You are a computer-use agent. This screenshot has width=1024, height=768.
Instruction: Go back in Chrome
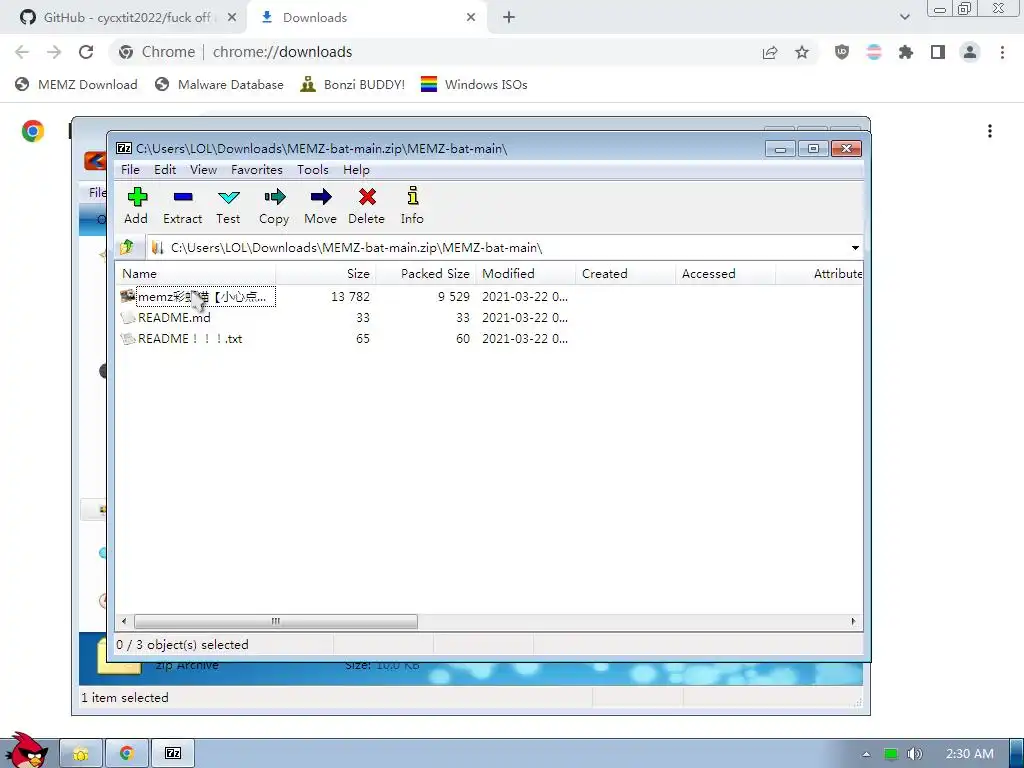22,52
